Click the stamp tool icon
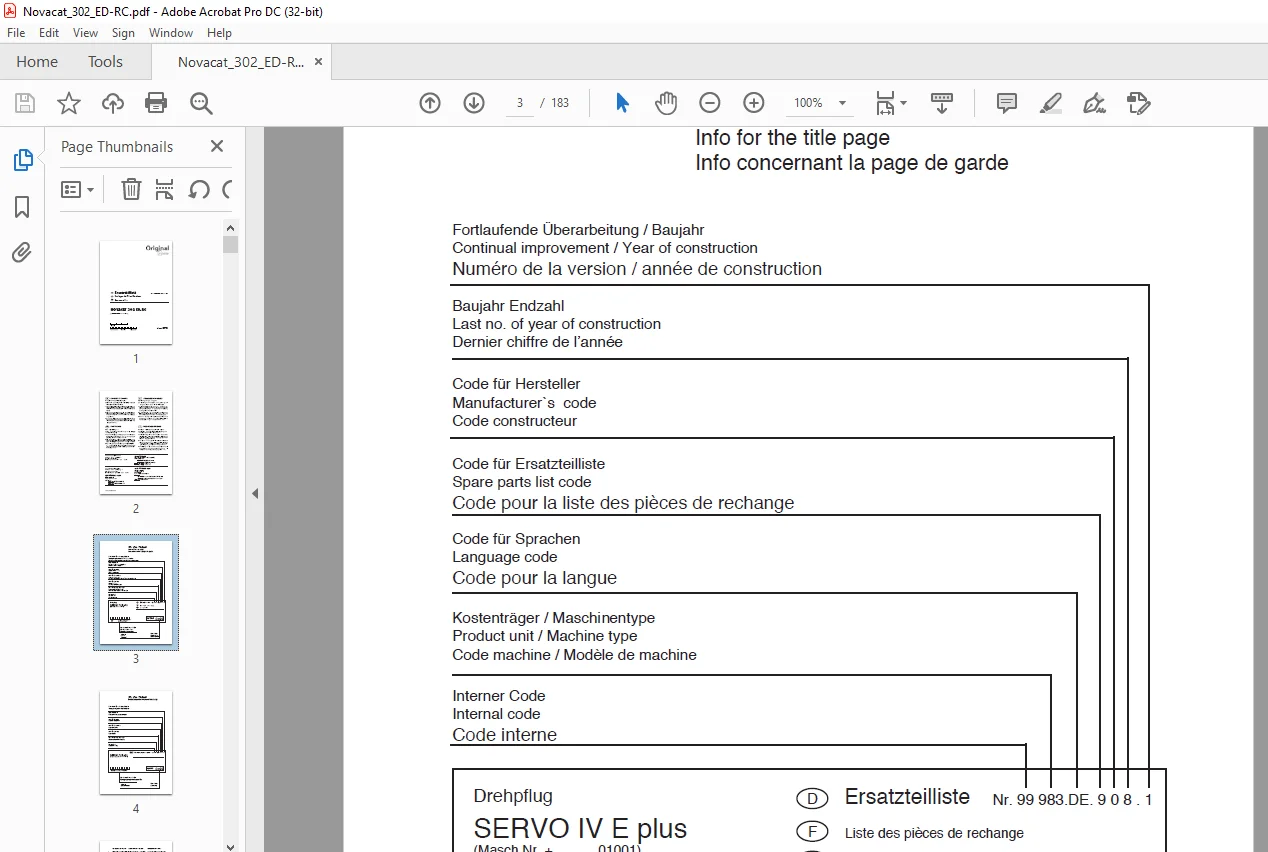Screen dimensions: 1268x852 (1138, 103)
